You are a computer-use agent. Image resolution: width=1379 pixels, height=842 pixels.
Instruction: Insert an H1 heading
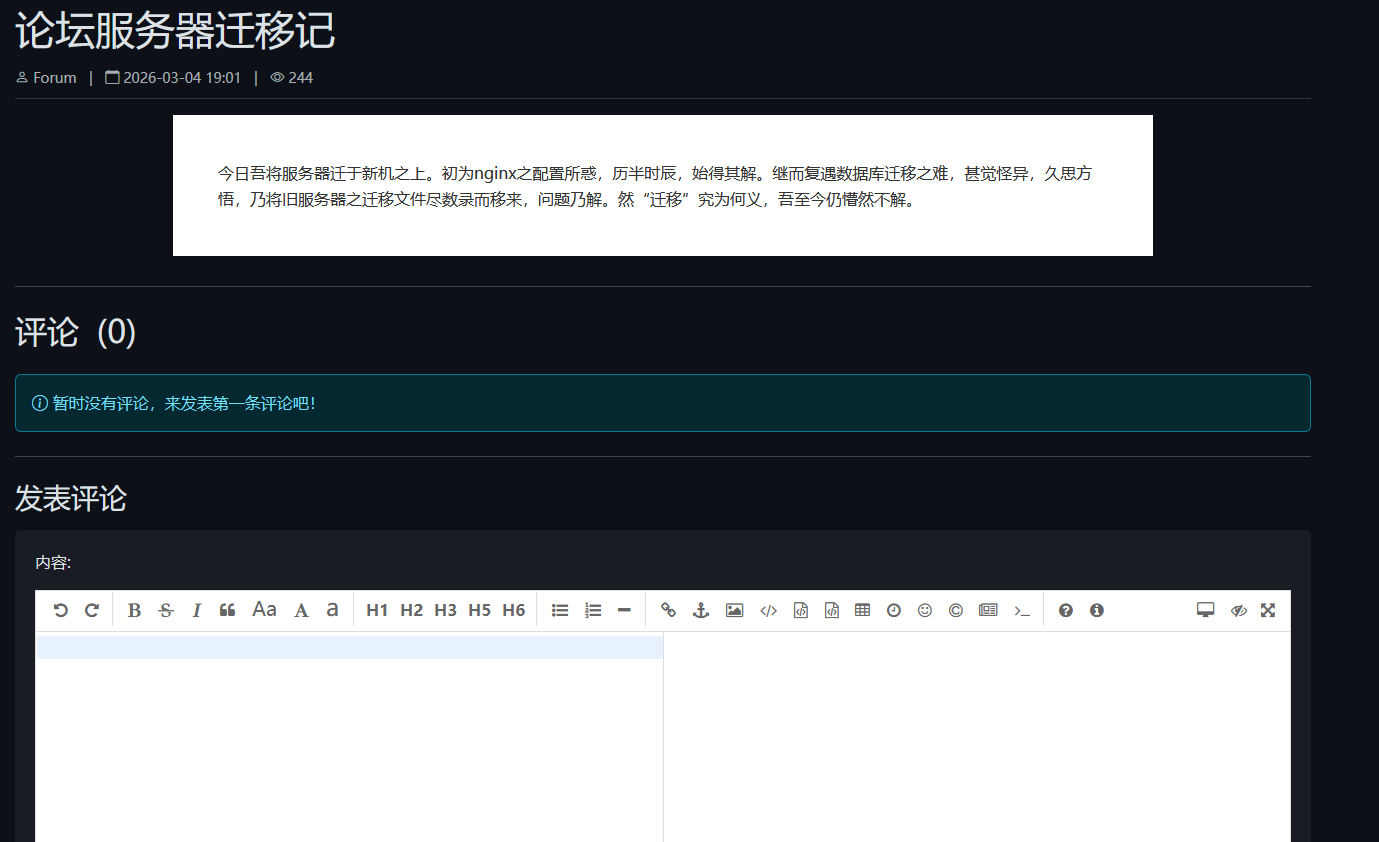click(377, 610)
